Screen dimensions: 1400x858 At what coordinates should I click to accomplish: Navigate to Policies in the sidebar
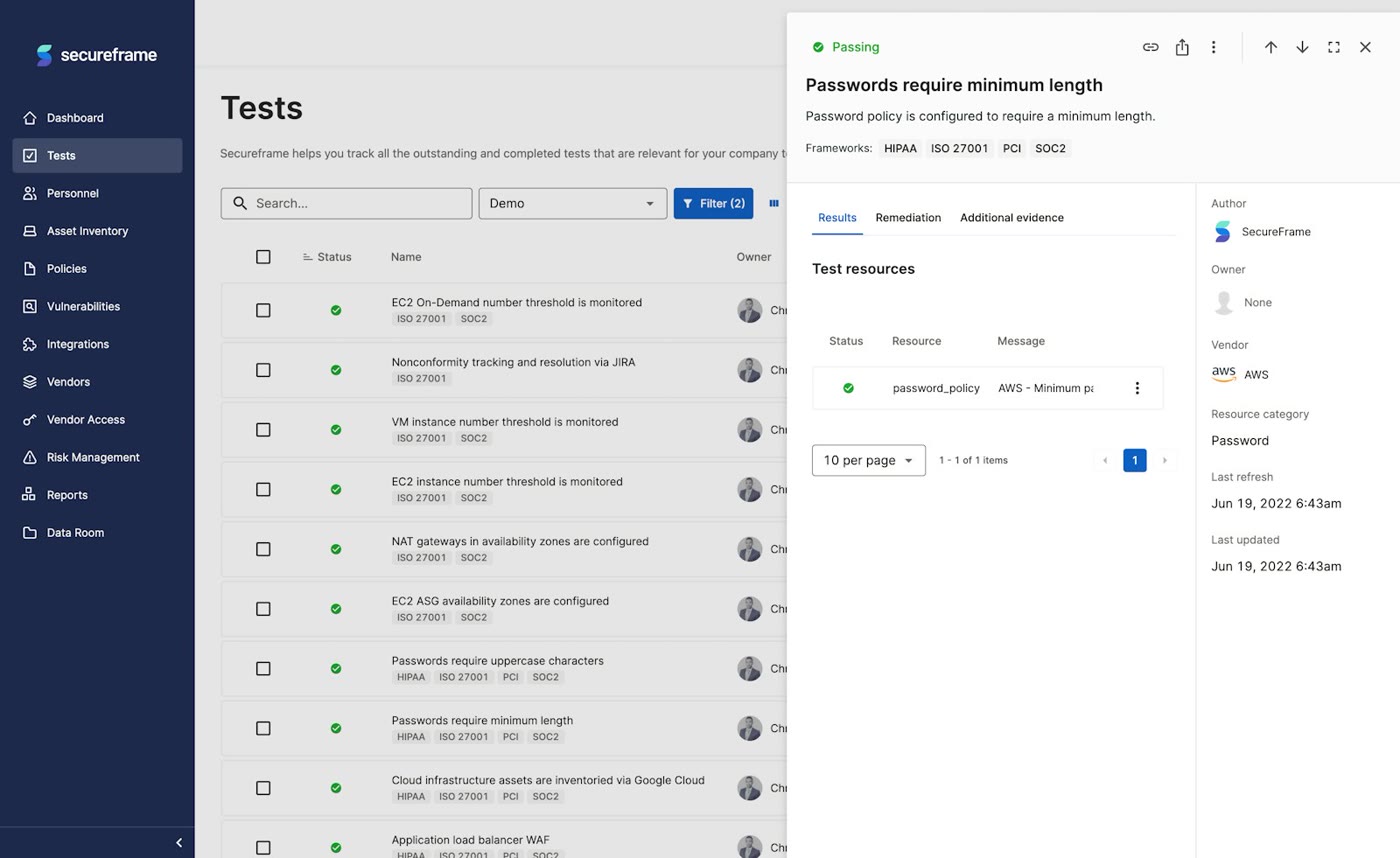[97, 269]
